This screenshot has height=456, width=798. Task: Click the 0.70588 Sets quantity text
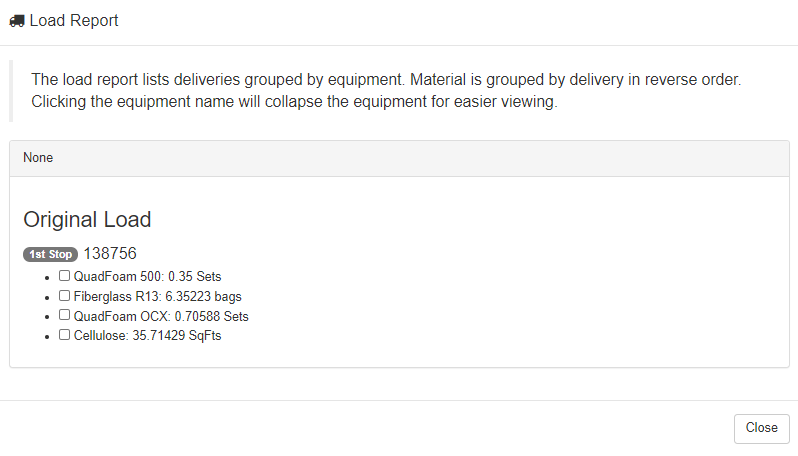(x=212, y=316)
